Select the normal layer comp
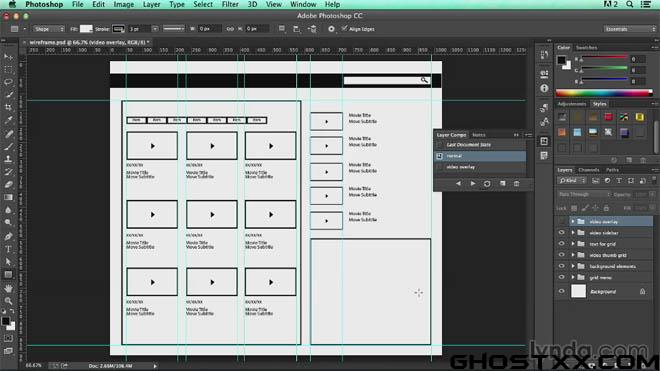This screenshot has height=371, width=660. point(480,156)
